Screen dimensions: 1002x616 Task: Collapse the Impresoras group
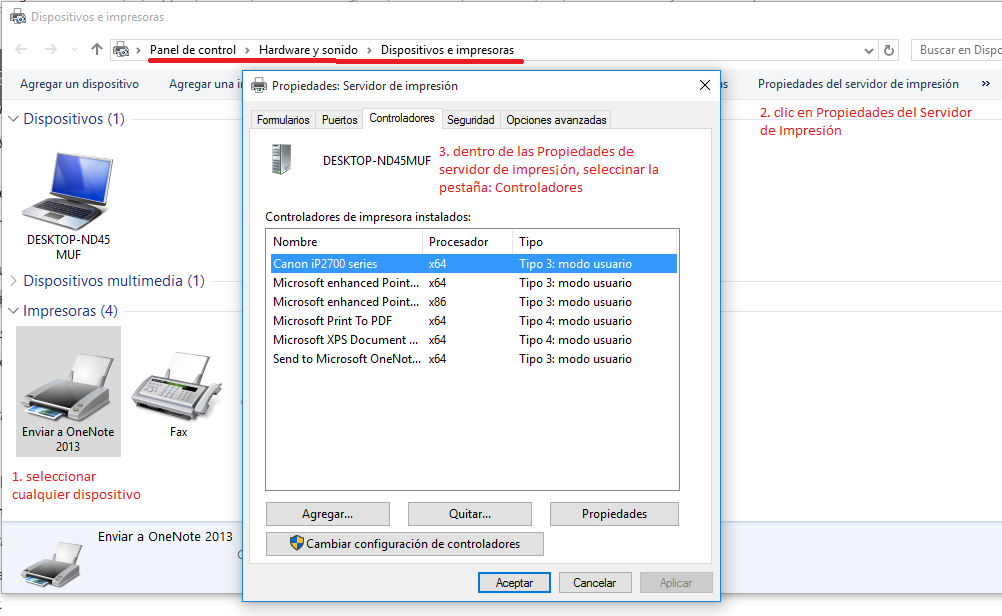(x=14, y=311)
